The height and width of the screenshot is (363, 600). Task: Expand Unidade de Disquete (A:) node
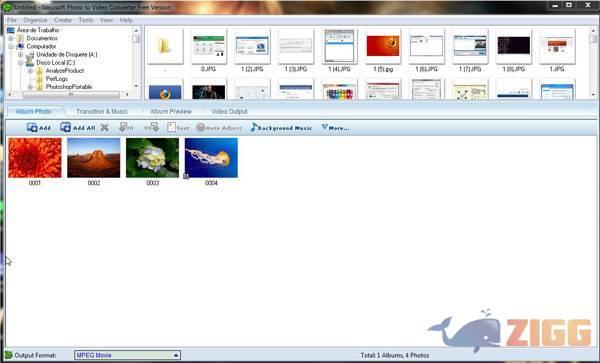(21, 55)
